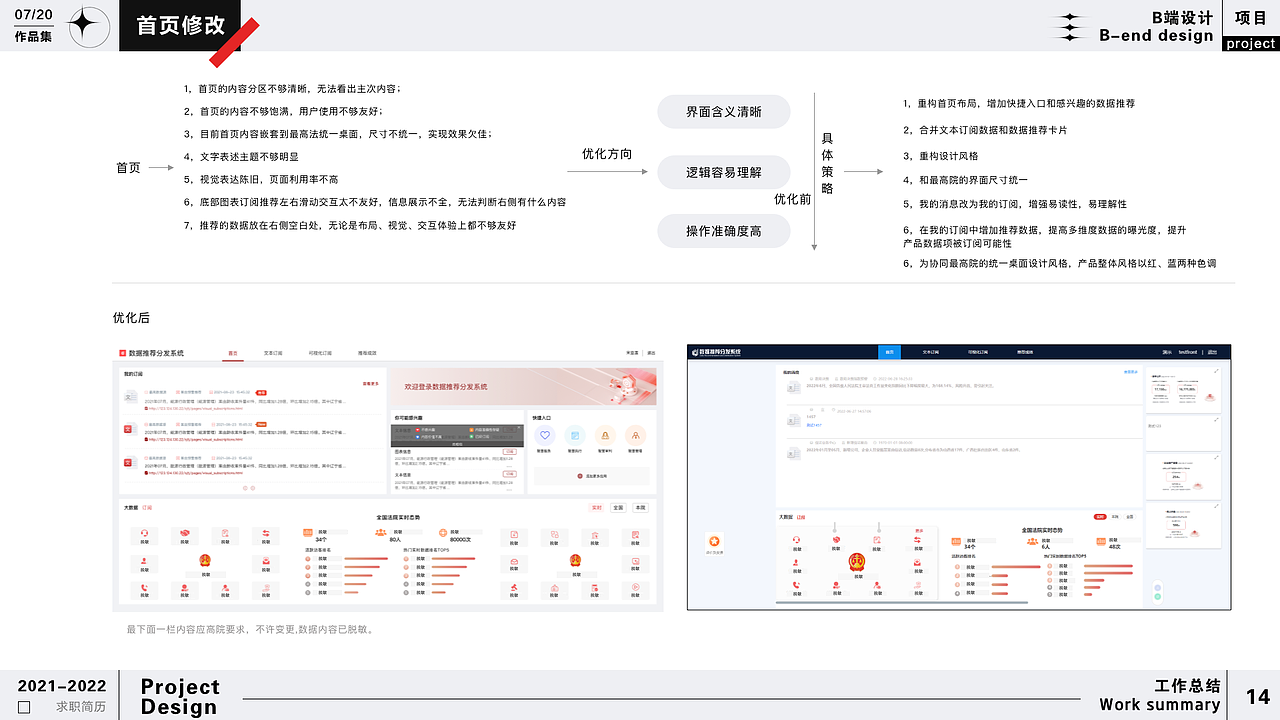Click right national emblem in left mockup
The height and width of the screenshot is (720, 1280).
click(575, 561)
